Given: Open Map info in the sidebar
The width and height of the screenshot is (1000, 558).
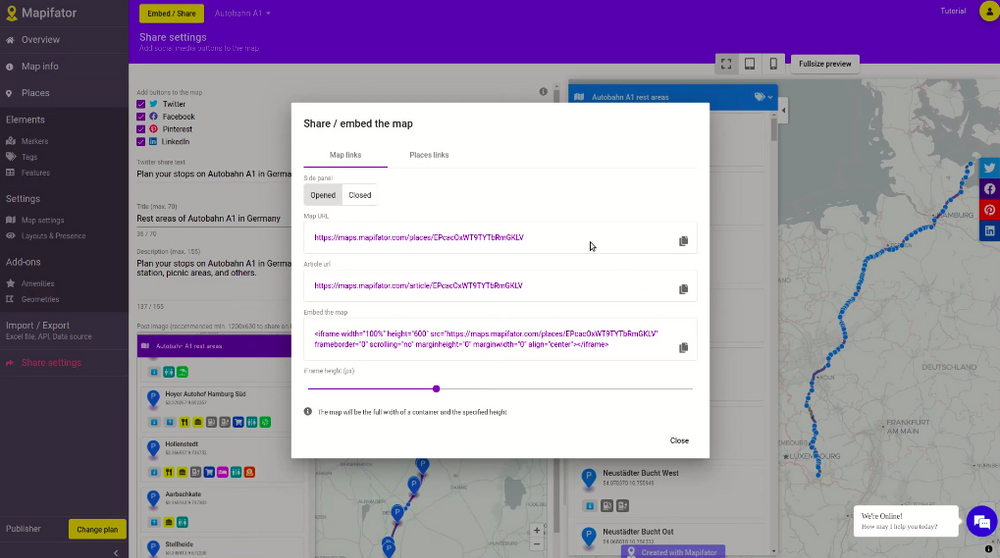Looking at the screenshot, I should coord(40,67).
